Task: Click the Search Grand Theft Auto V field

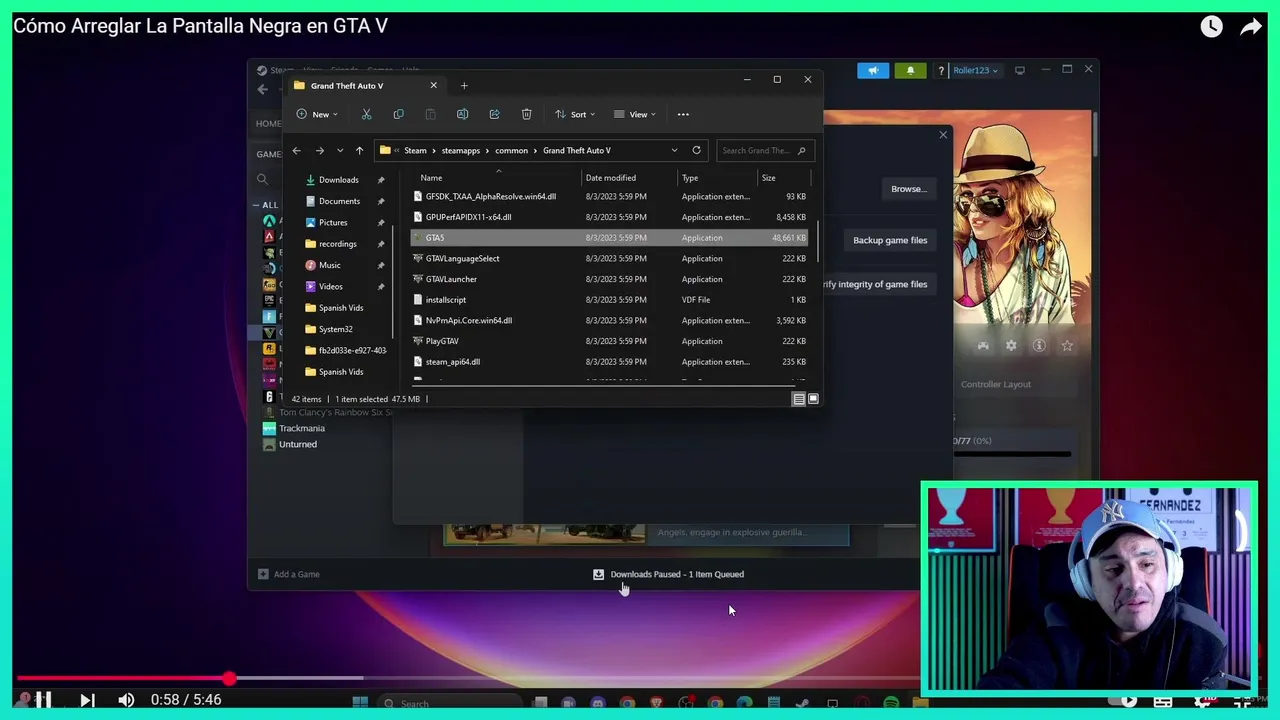Action: [765, 150]
